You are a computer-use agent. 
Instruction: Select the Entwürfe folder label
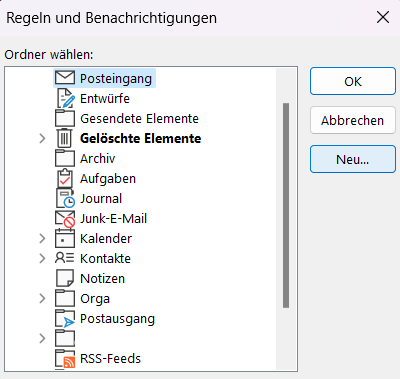click(105, 98)
